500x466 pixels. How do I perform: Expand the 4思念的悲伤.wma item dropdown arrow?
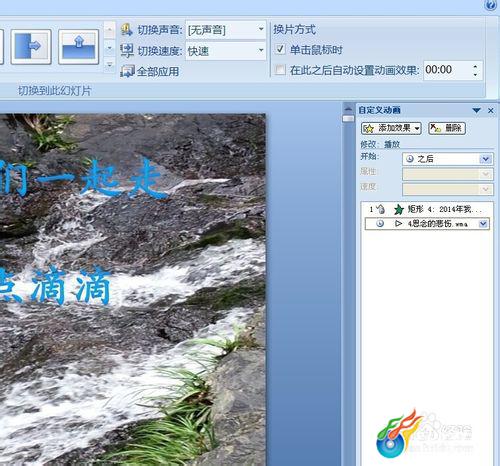[483, 224]
